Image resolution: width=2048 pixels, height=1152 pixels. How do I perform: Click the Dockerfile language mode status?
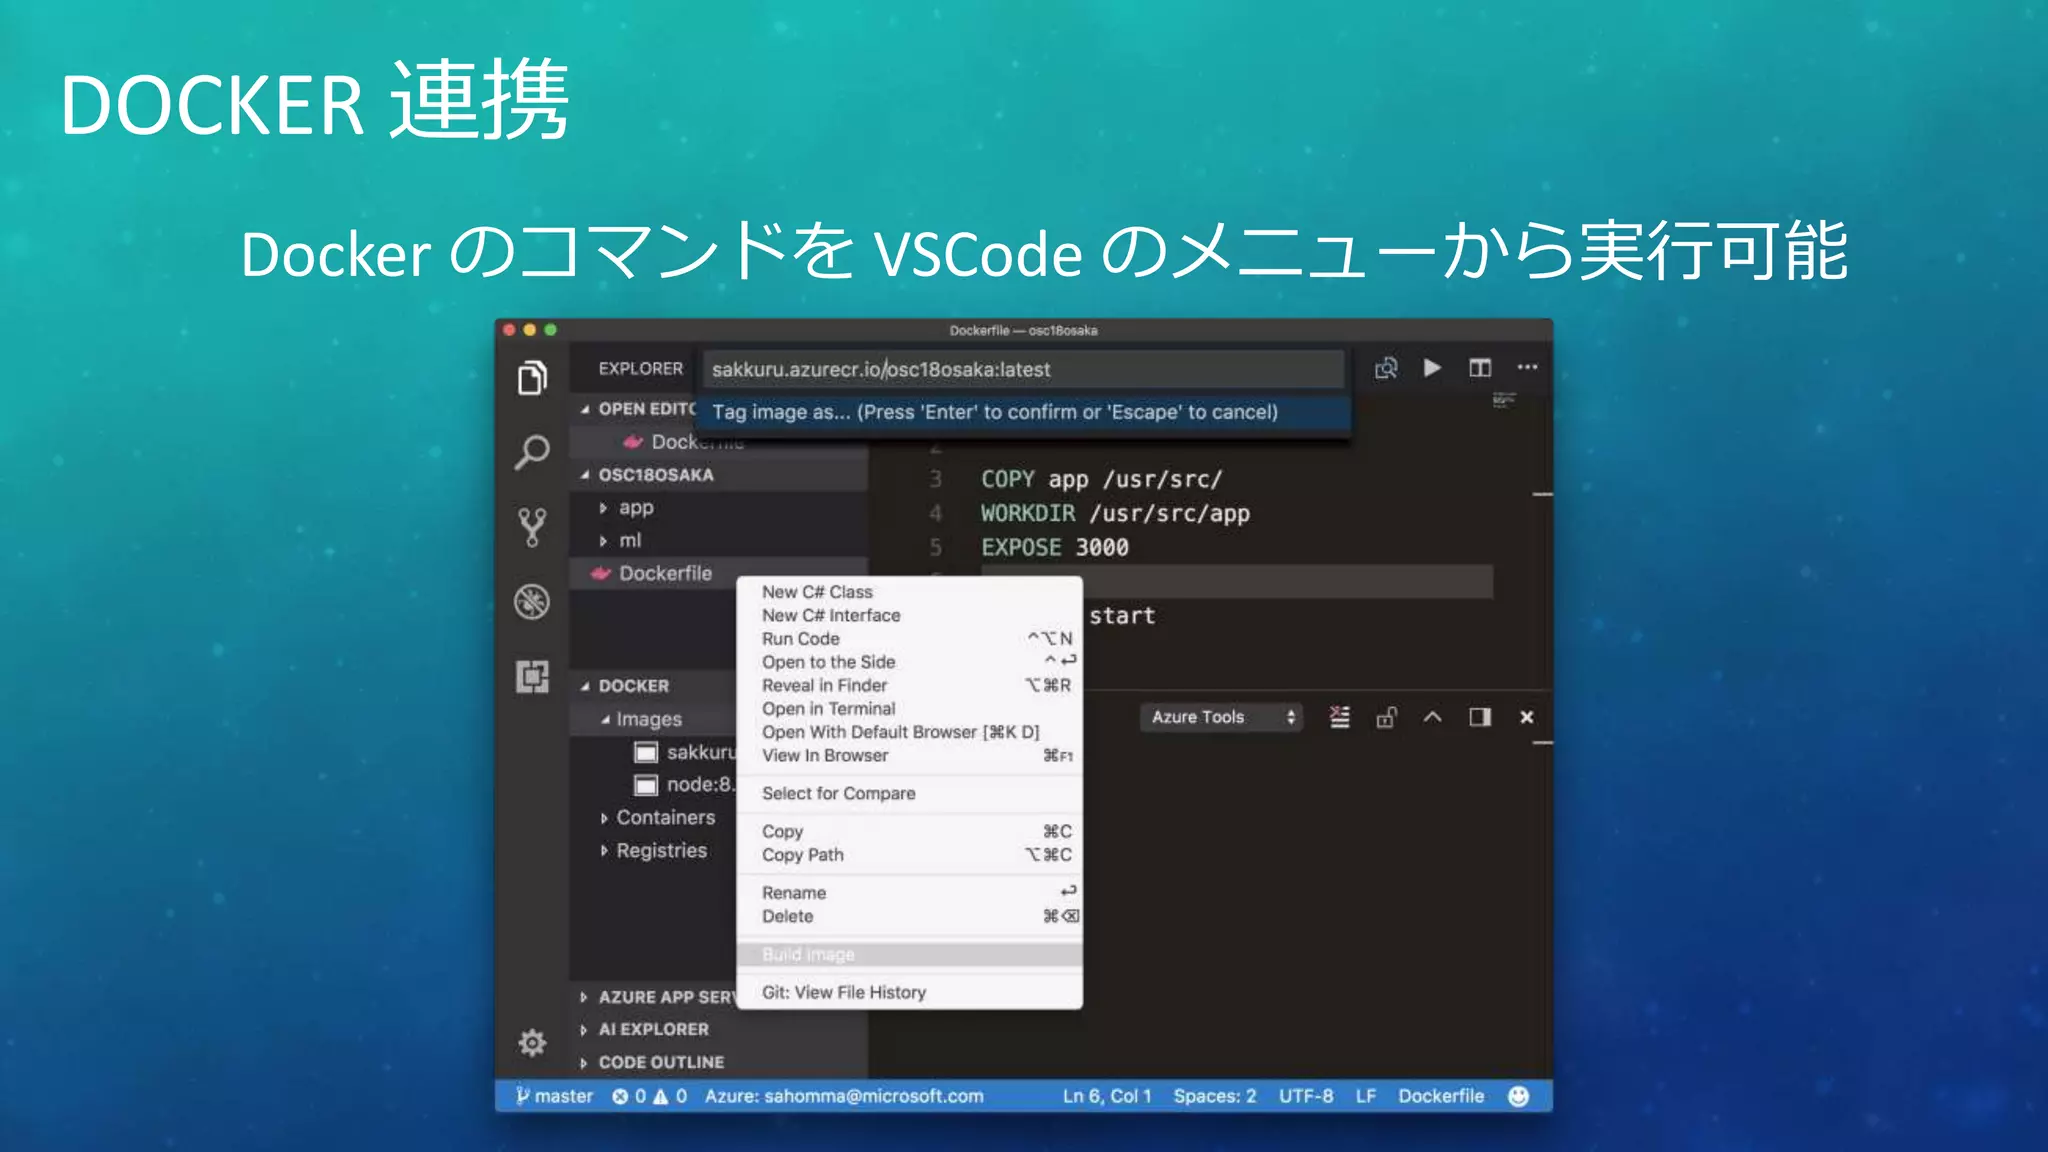[x=1441, y=1096]
